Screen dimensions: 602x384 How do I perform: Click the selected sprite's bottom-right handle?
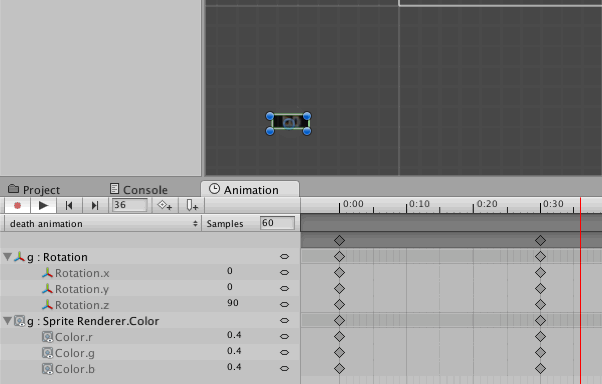click(307, 131)
